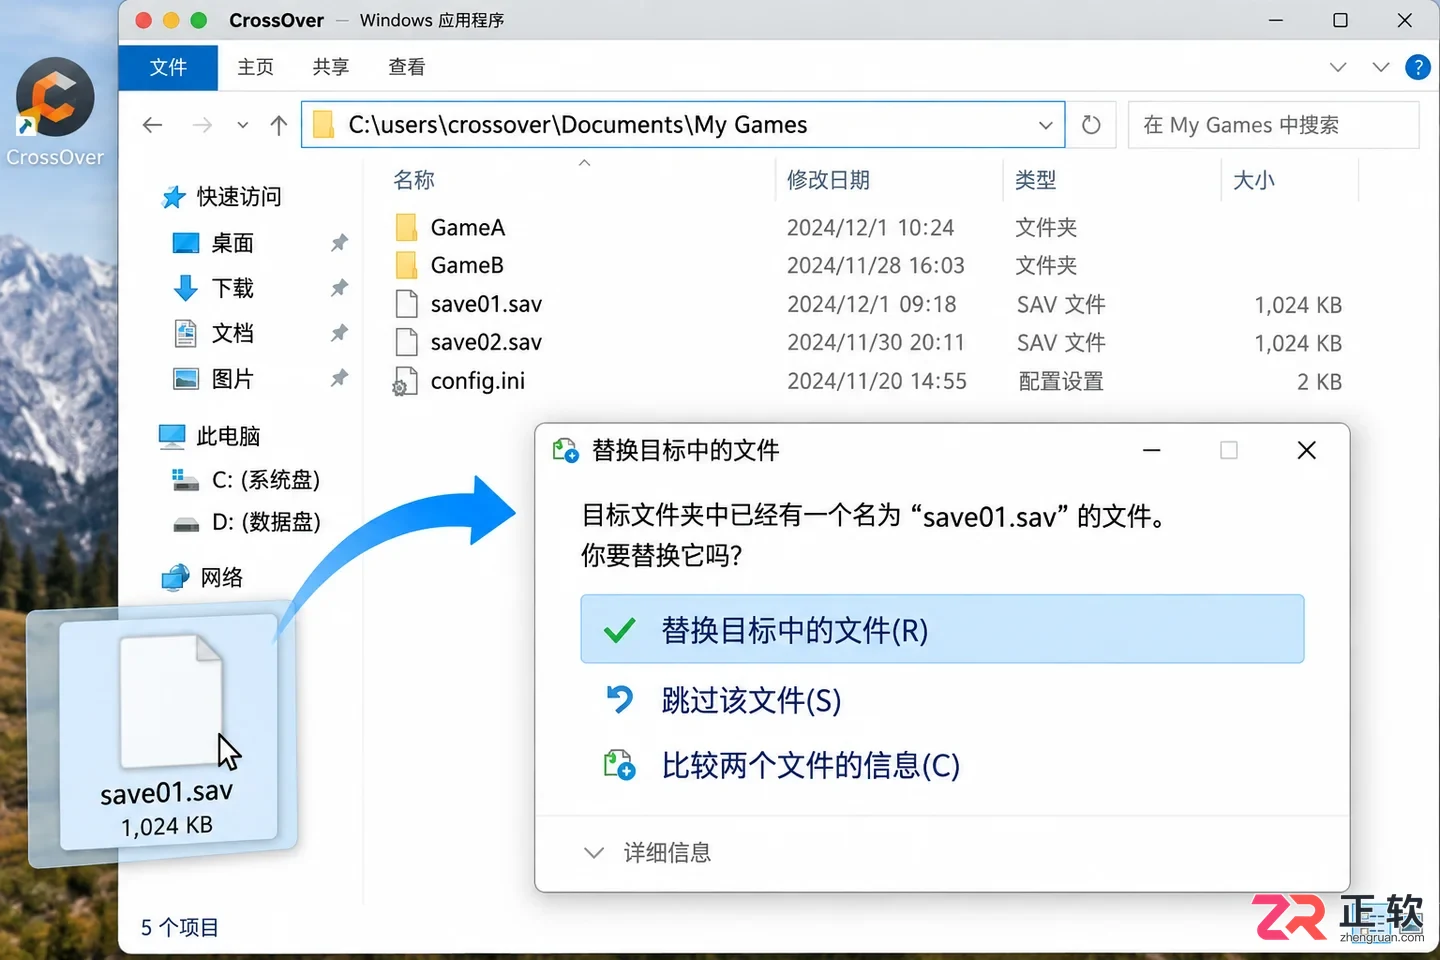The width and height of the screenshot is (1440, 960).
Task: Open the 文件 menu tab
Action: tap(168, 67)
